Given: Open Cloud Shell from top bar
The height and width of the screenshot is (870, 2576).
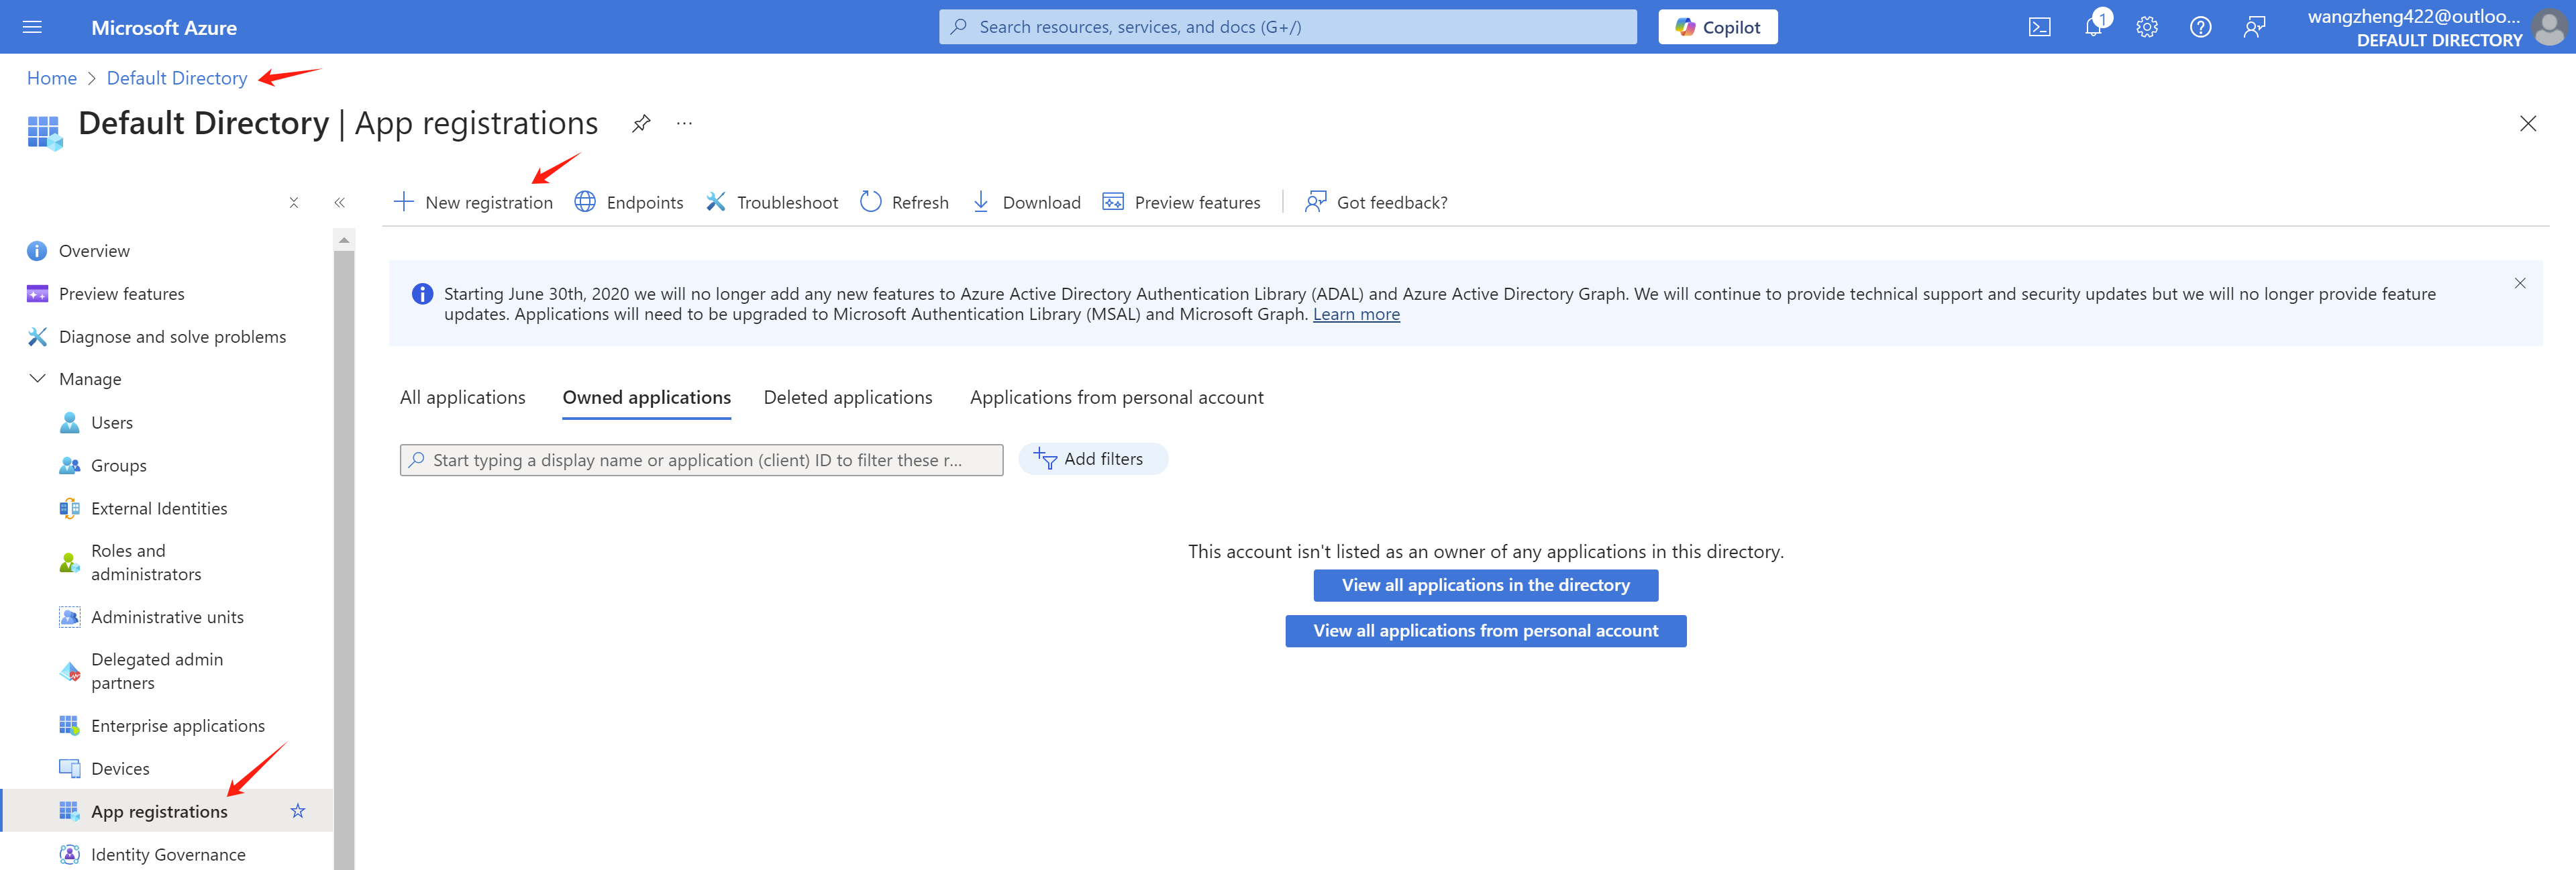Looking at the screenshot, I should pyautogui.click(x=2039, y=27).
